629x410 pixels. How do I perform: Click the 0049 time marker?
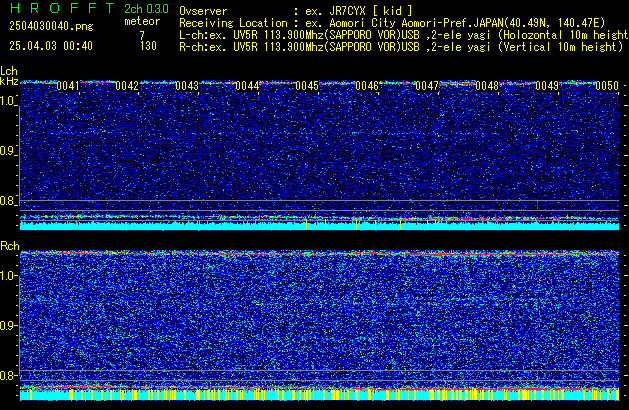(547, 86)
